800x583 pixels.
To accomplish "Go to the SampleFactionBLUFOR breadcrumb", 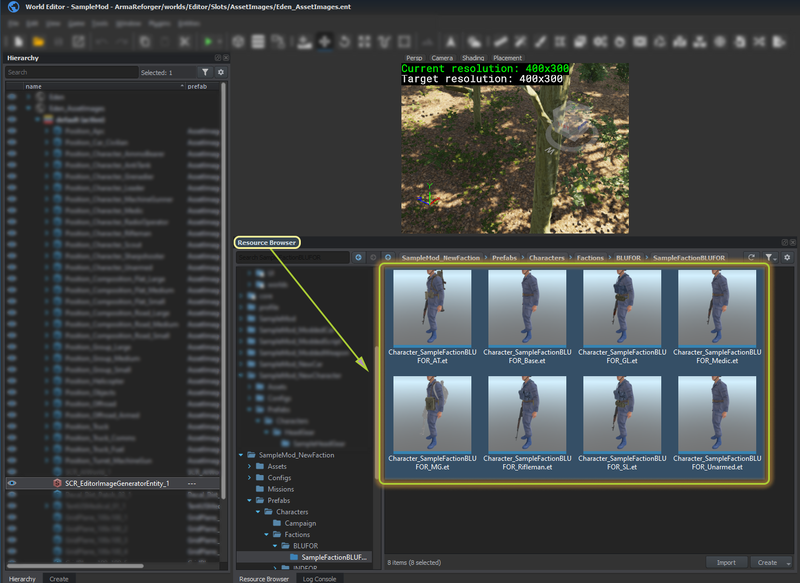I will pyautogui.click(x=689, y=258).
